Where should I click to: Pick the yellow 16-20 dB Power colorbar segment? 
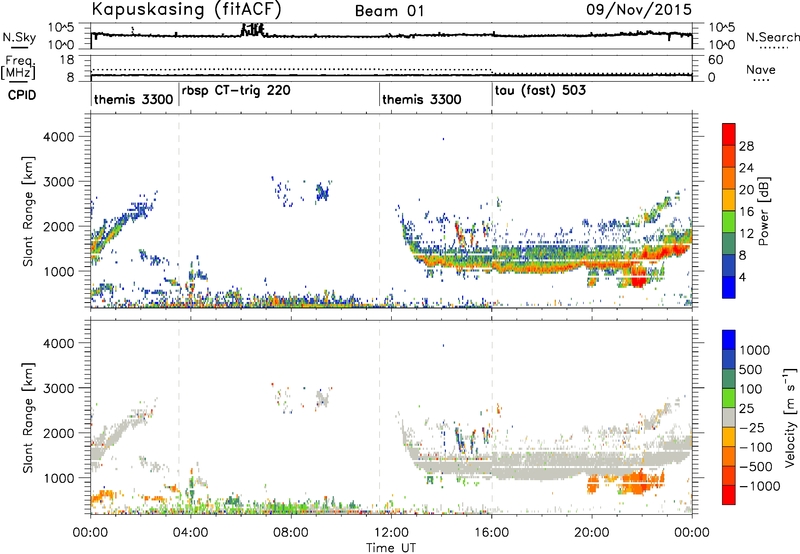point(729,199)
